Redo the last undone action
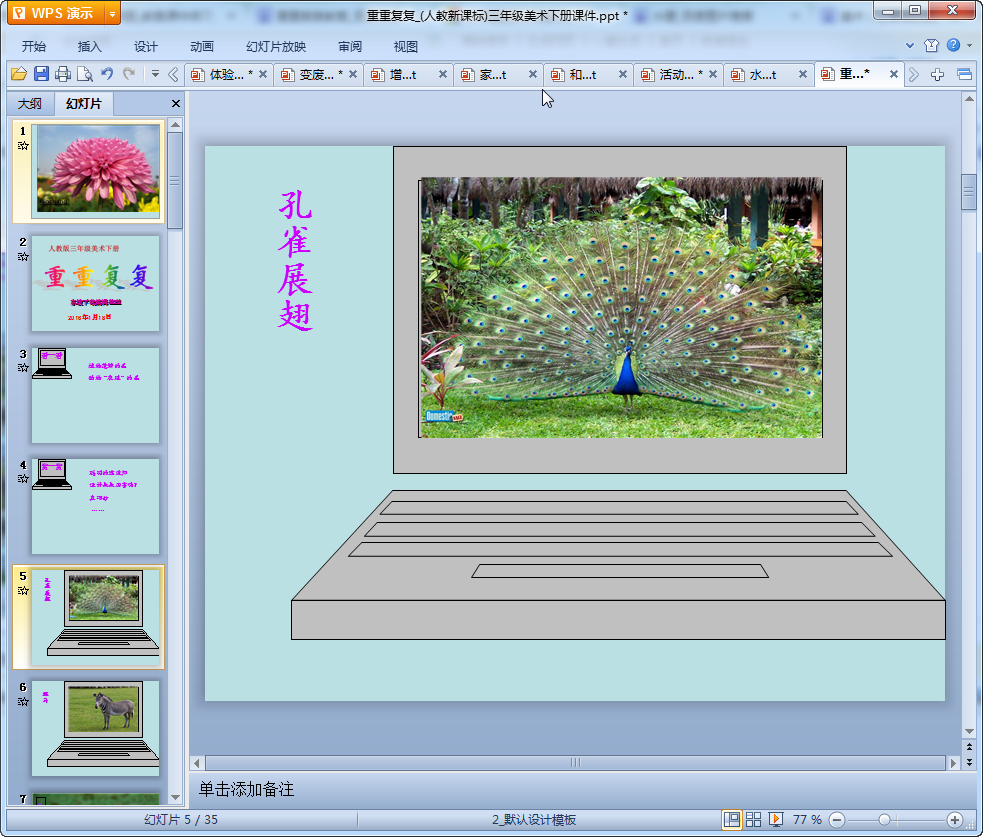Viewport: 983px width, 837px height. pyautogui.click(x=129, y=74)
